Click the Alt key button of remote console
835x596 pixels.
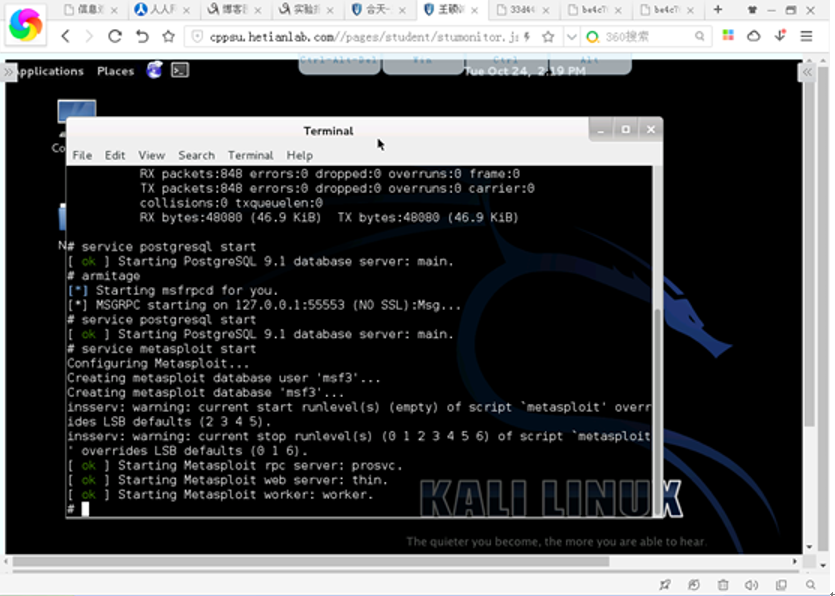click(x=590, y=64)
